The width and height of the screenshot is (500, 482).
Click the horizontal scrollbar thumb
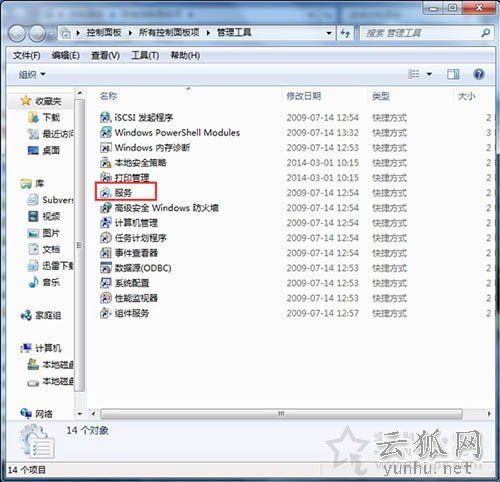click(281, 414)
